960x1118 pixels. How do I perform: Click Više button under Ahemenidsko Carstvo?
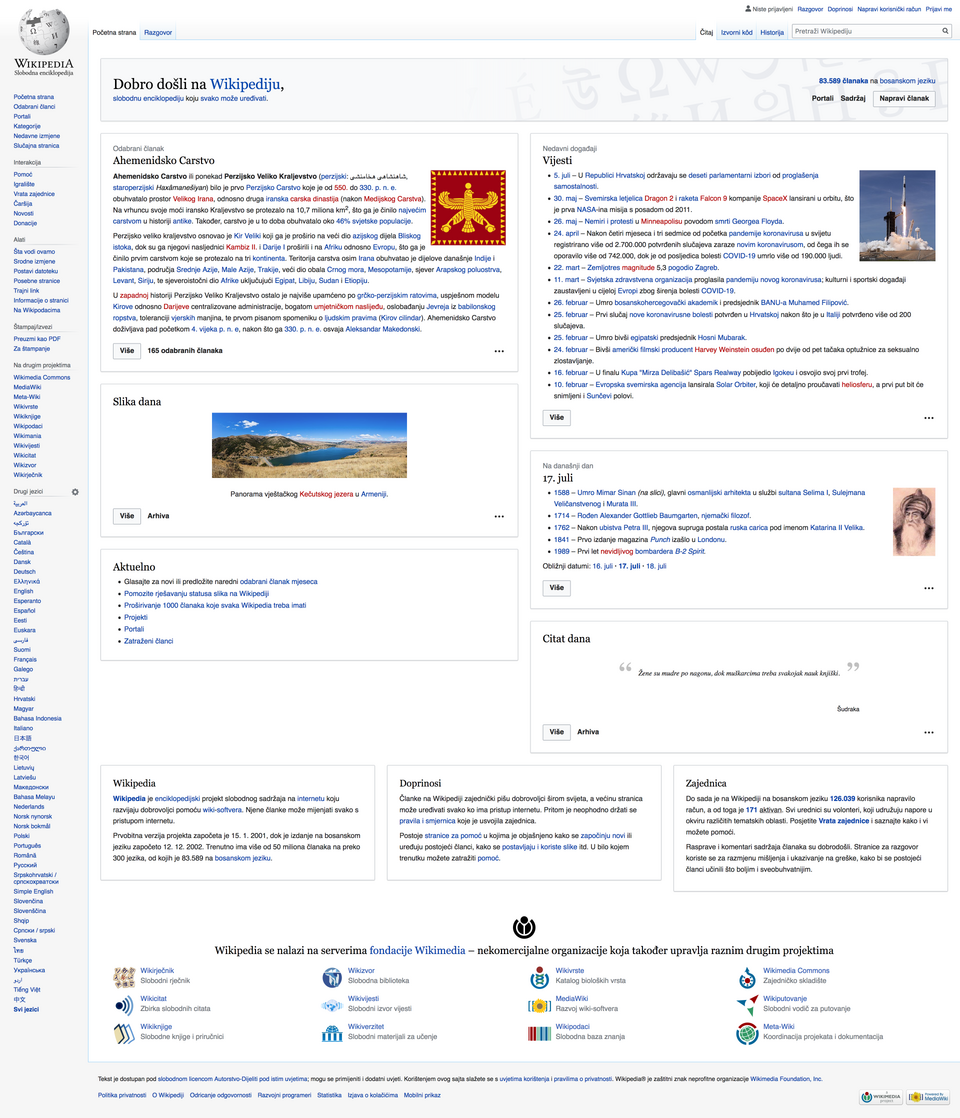[x=127, y=351]
